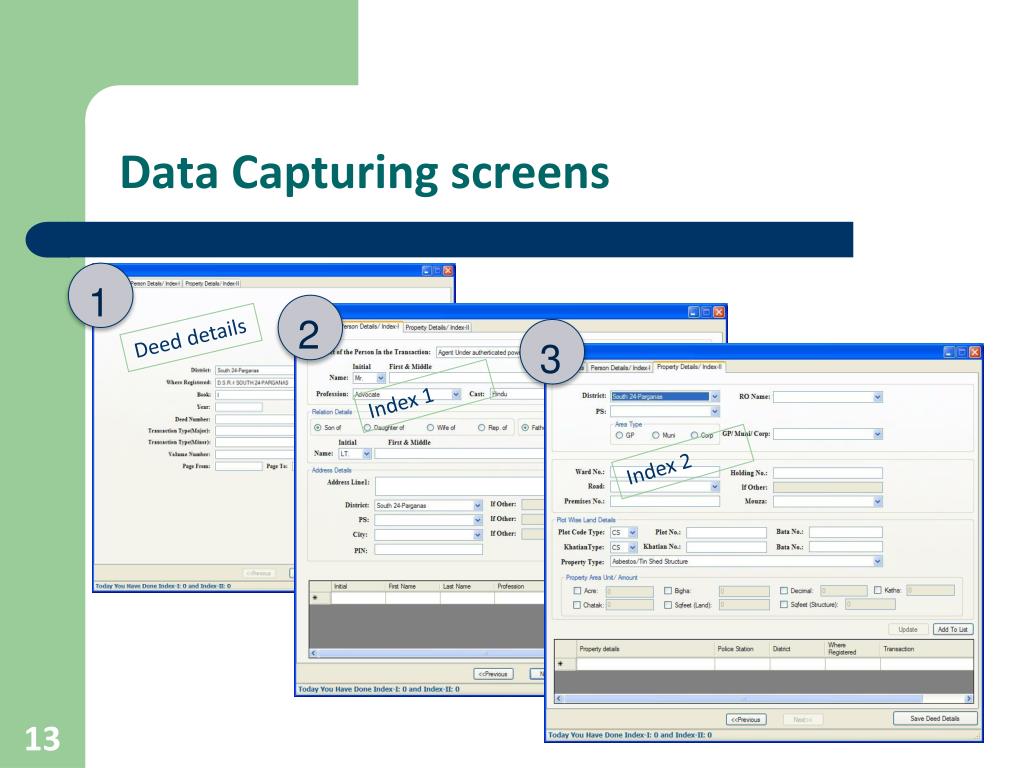Screen dimensions: 1024x768
Task: Open the GP/Muni/Corp dropdown
Action: coord(878,434)
